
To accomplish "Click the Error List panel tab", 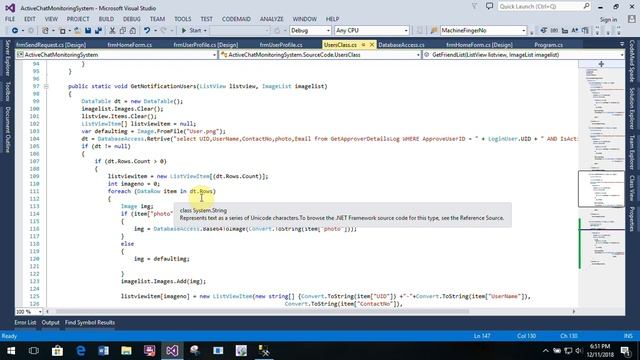I will coord(25,322).
